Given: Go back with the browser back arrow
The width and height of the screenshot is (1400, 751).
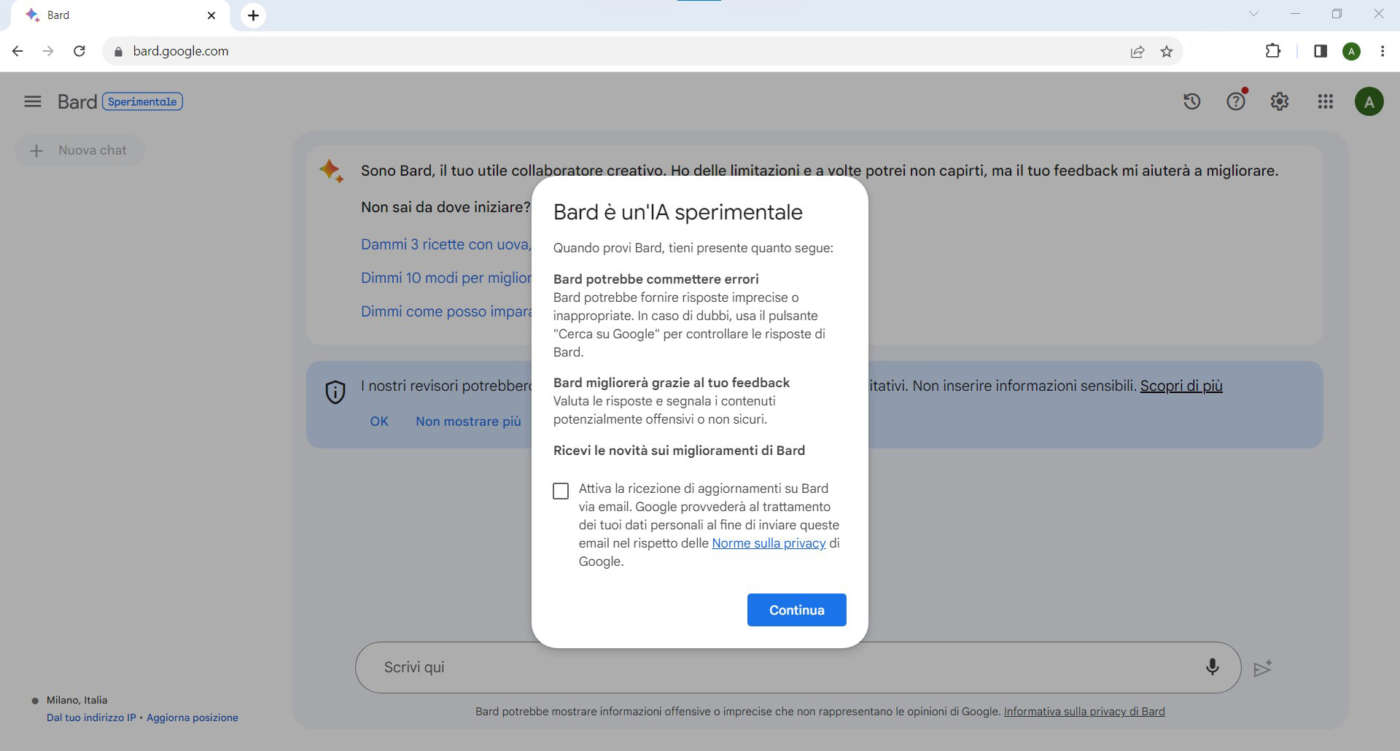Looking at the screenshot, I should click(x=17, y=51).
